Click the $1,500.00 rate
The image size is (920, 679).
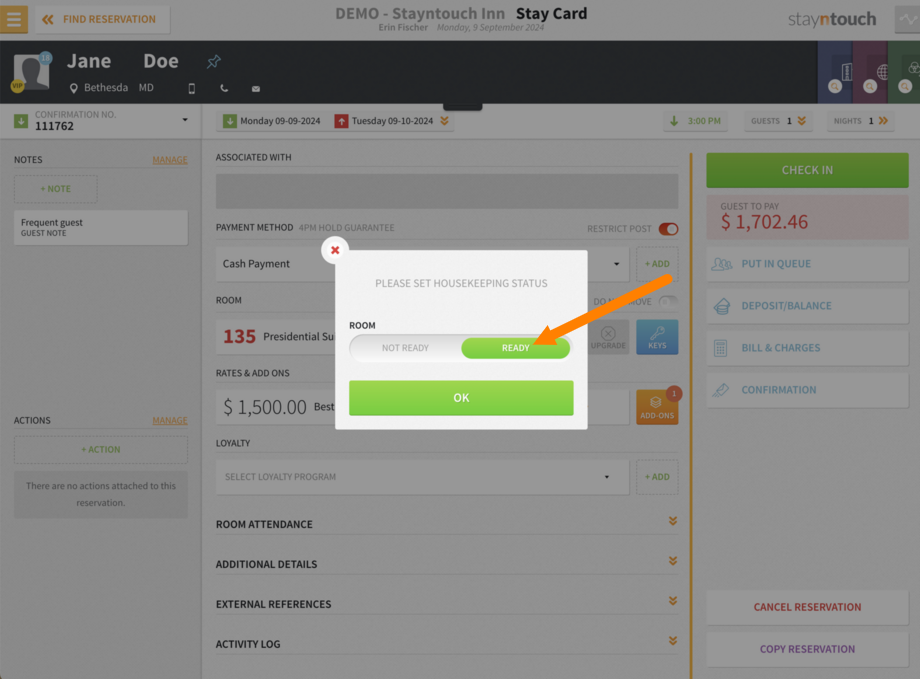(x=265, y=407)
